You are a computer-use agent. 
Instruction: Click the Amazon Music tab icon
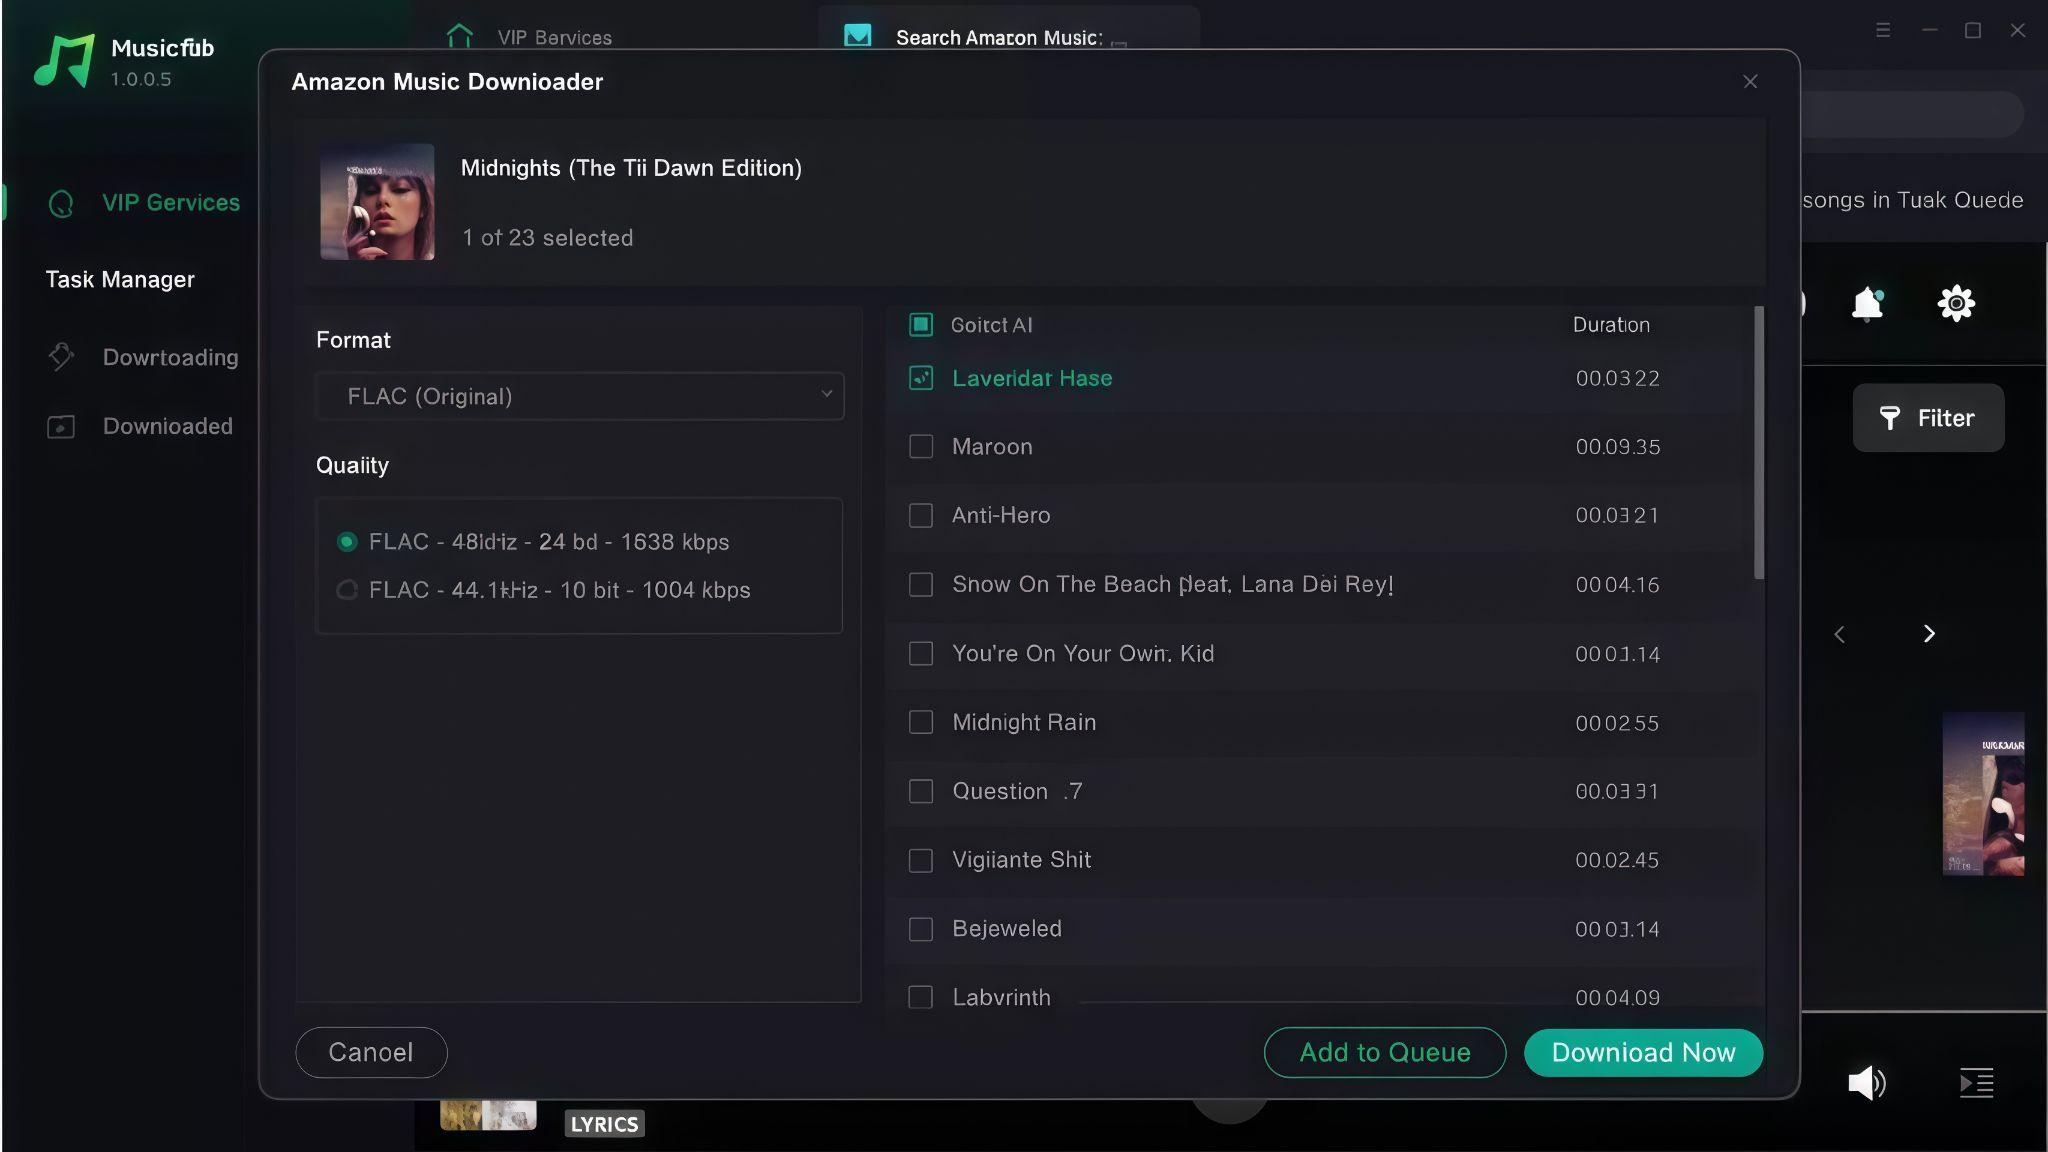pyautogui.click(x=857, y=37)
